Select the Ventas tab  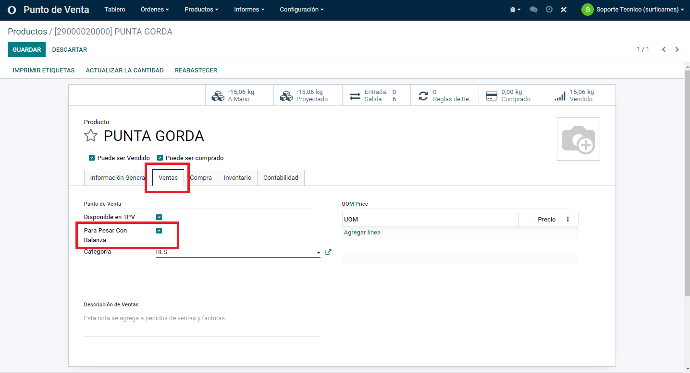point(168,178)
